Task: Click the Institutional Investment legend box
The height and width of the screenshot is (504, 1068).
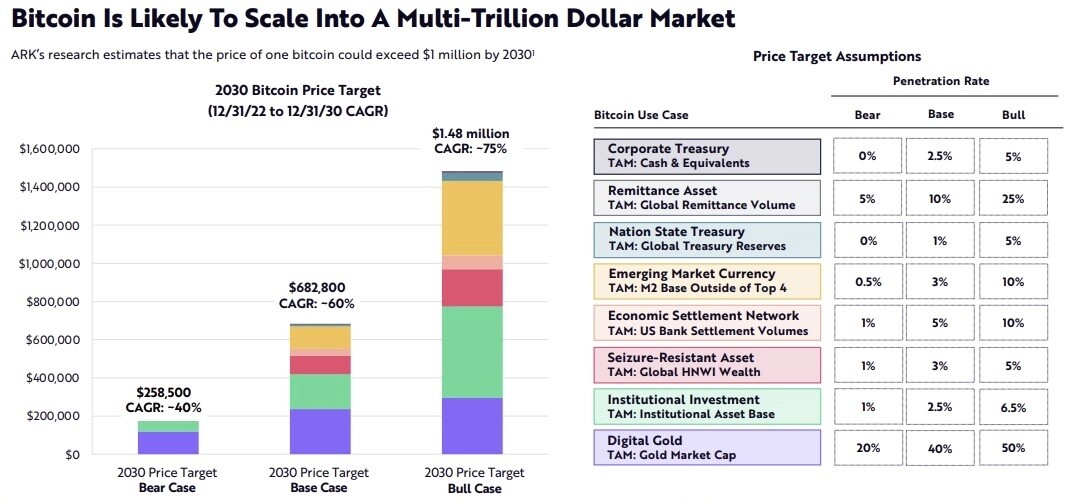Action: coord(707,406)
